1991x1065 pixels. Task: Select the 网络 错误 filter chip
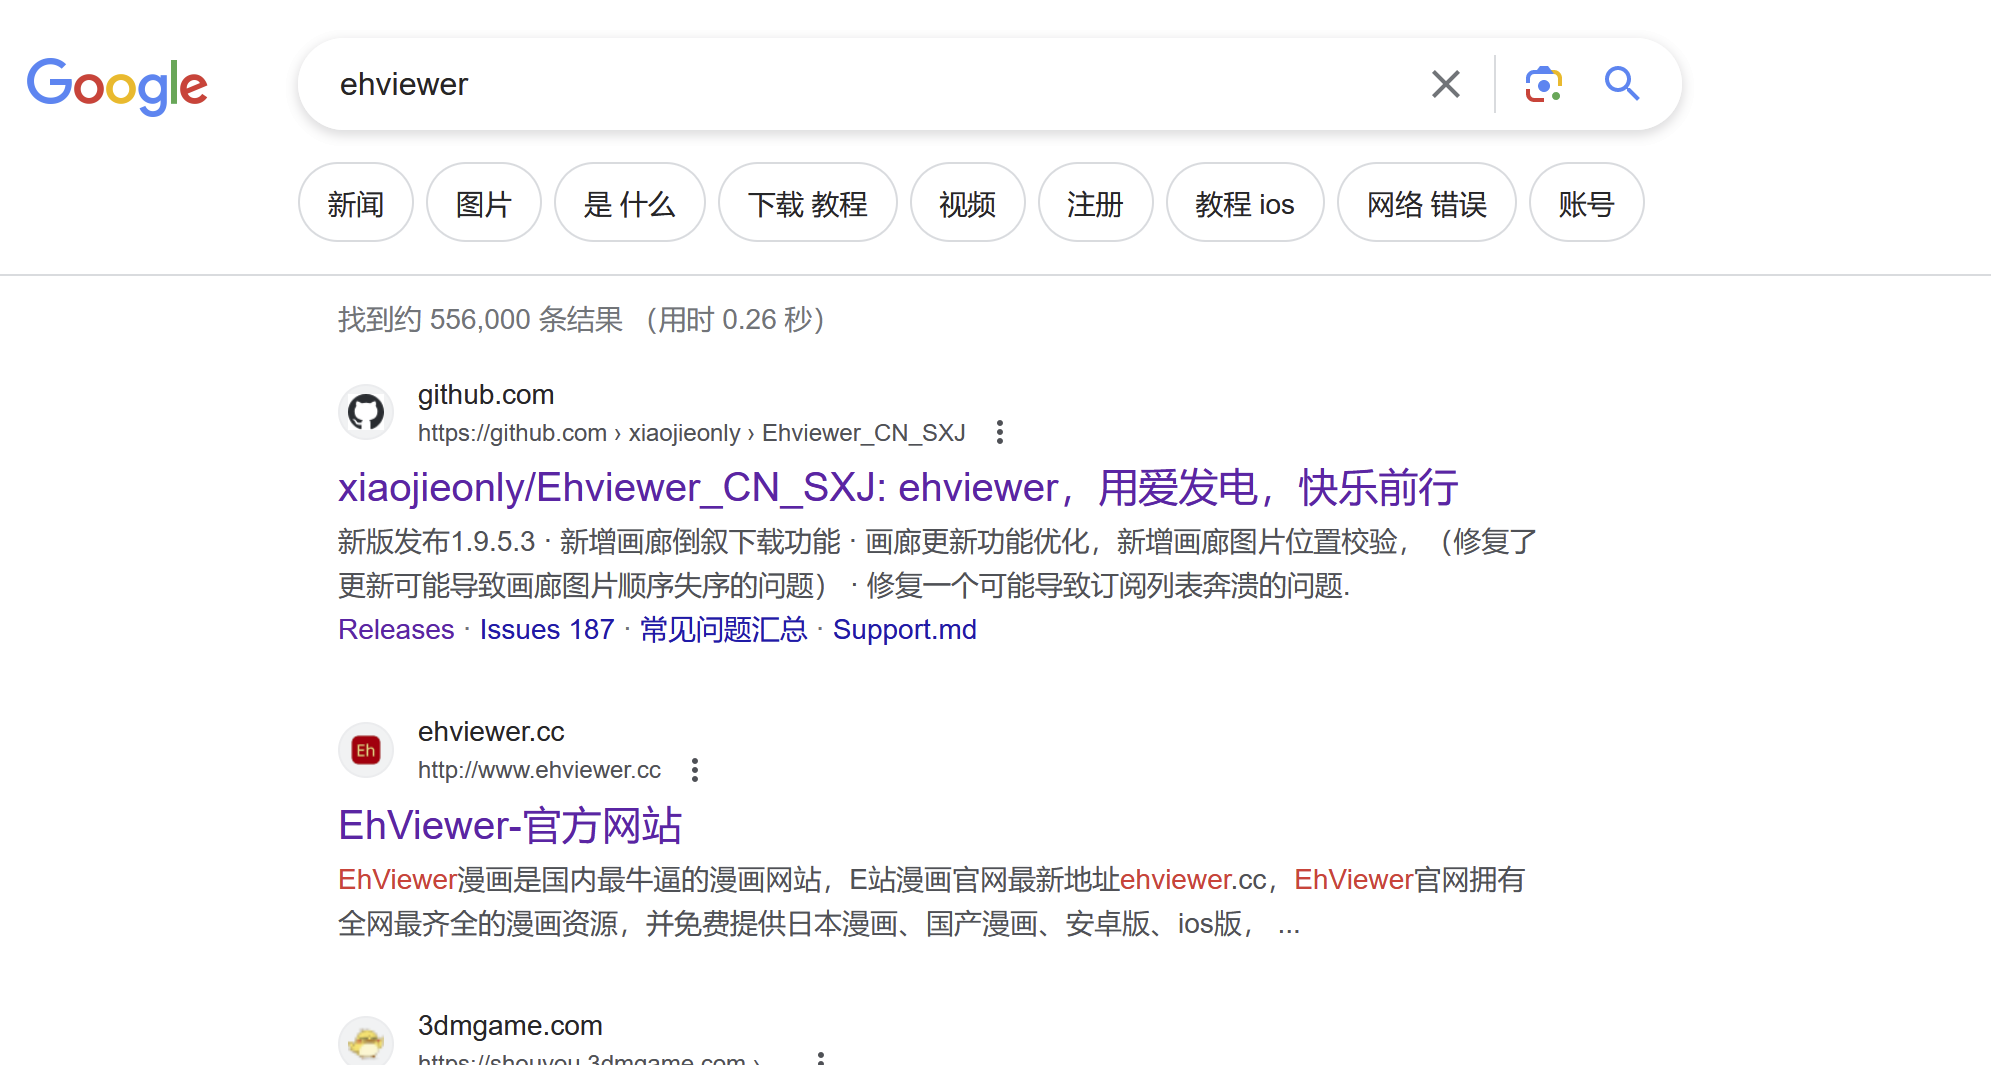1427,203
